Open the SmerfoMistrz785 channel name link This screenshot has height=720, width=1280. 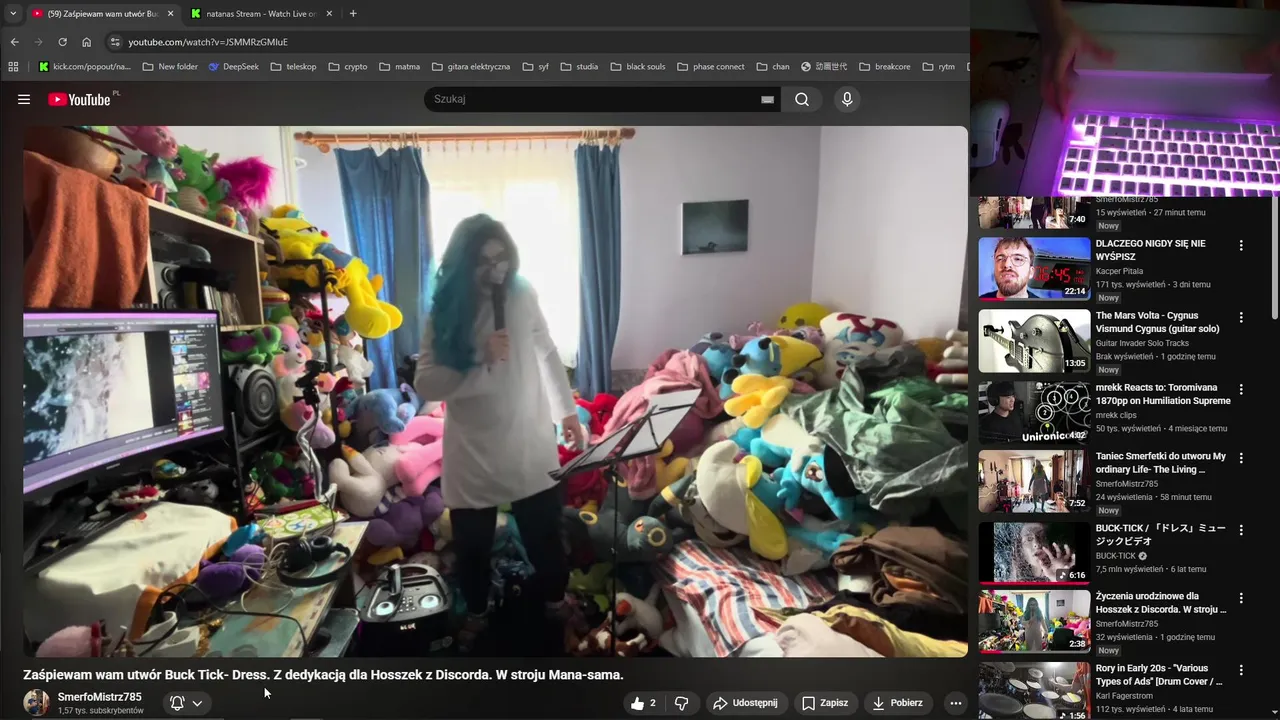(99, 697)
